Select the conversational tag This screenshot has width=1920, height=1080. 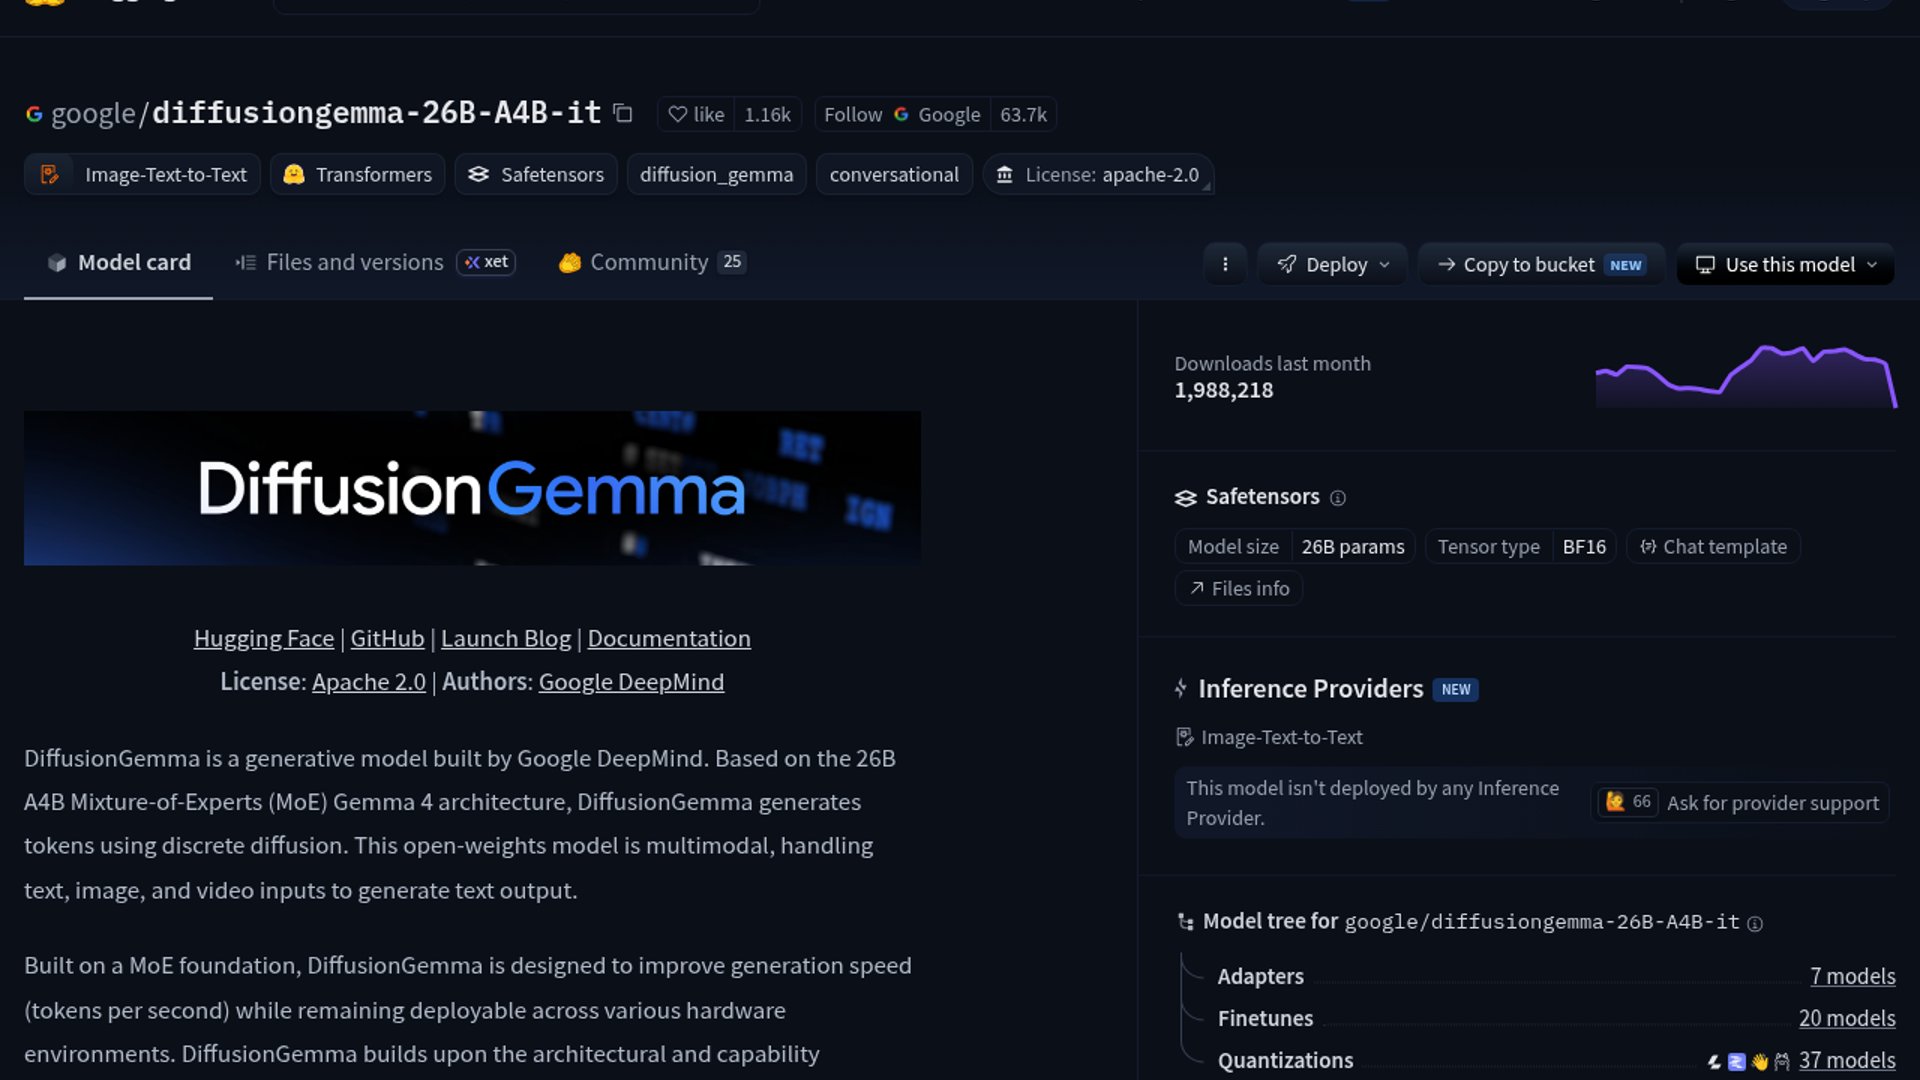(894, 174)
